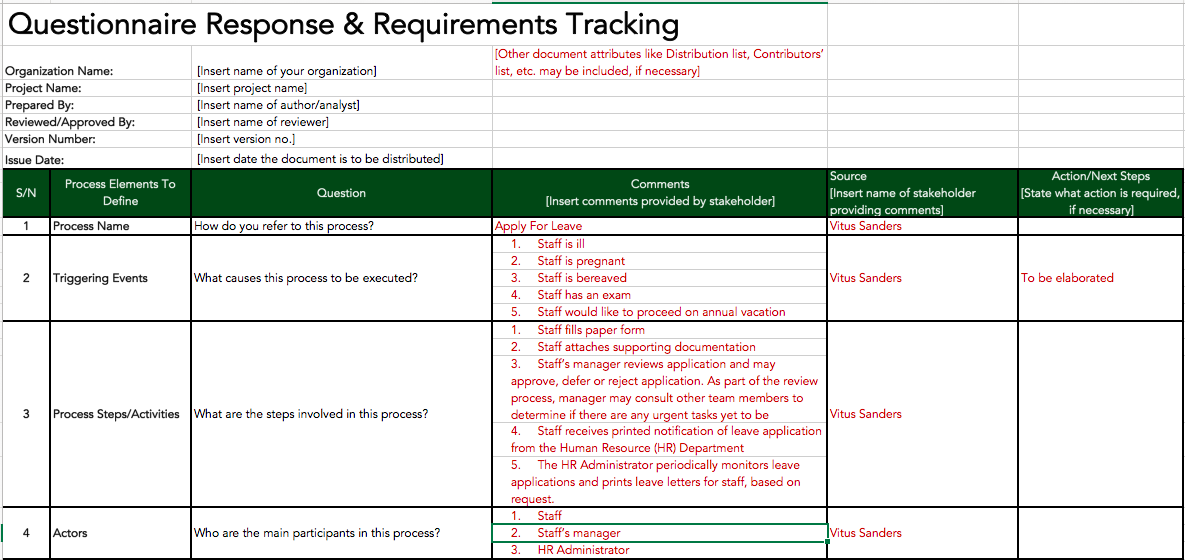Select the 'Staff has an exam' cell

pyautogui.click(x=660, y=295)
